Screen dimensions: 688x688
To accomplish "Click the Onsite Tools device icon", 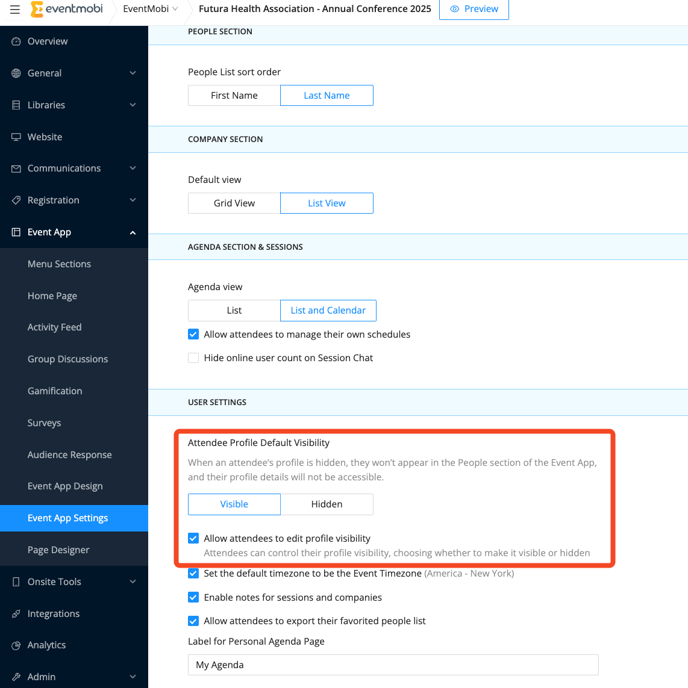I will (16, 582).
